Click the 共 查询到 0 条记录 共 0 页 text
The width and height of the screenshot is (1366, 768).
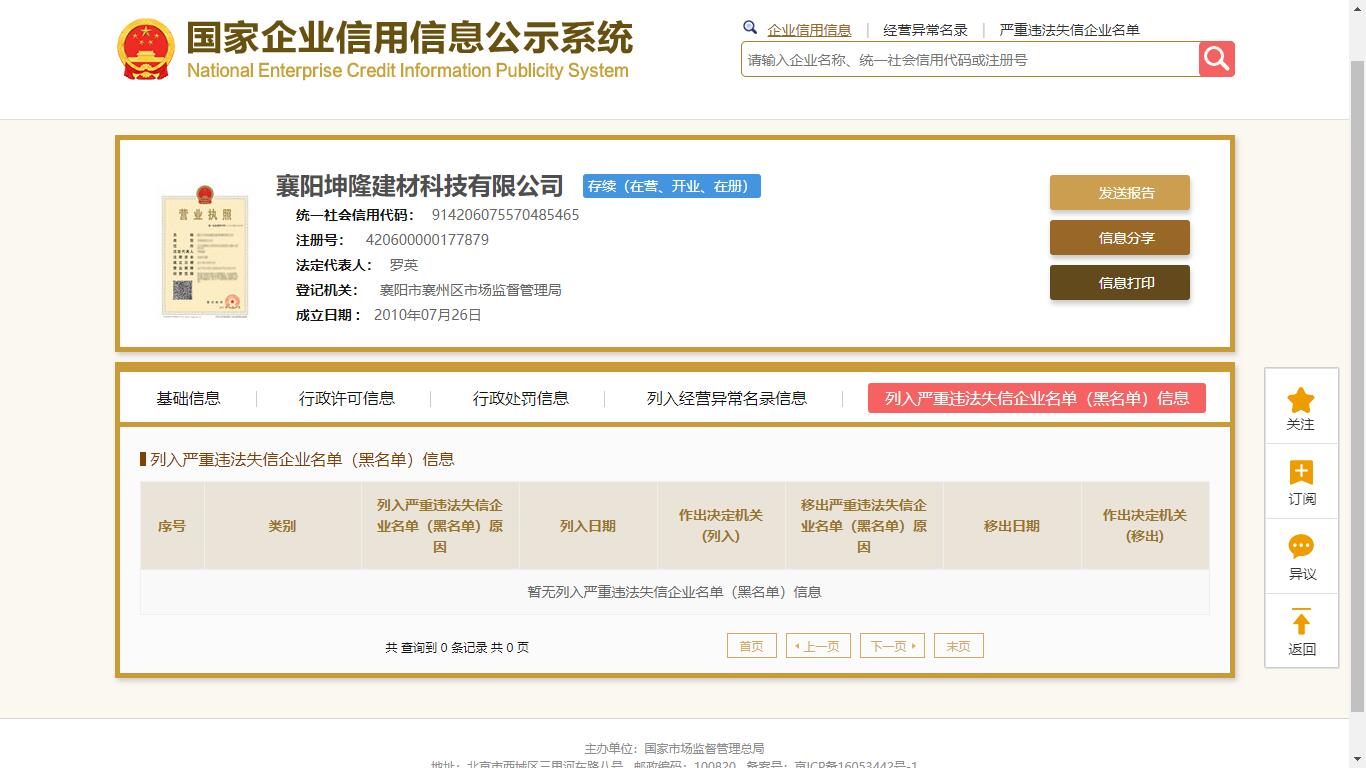point(457,648)
